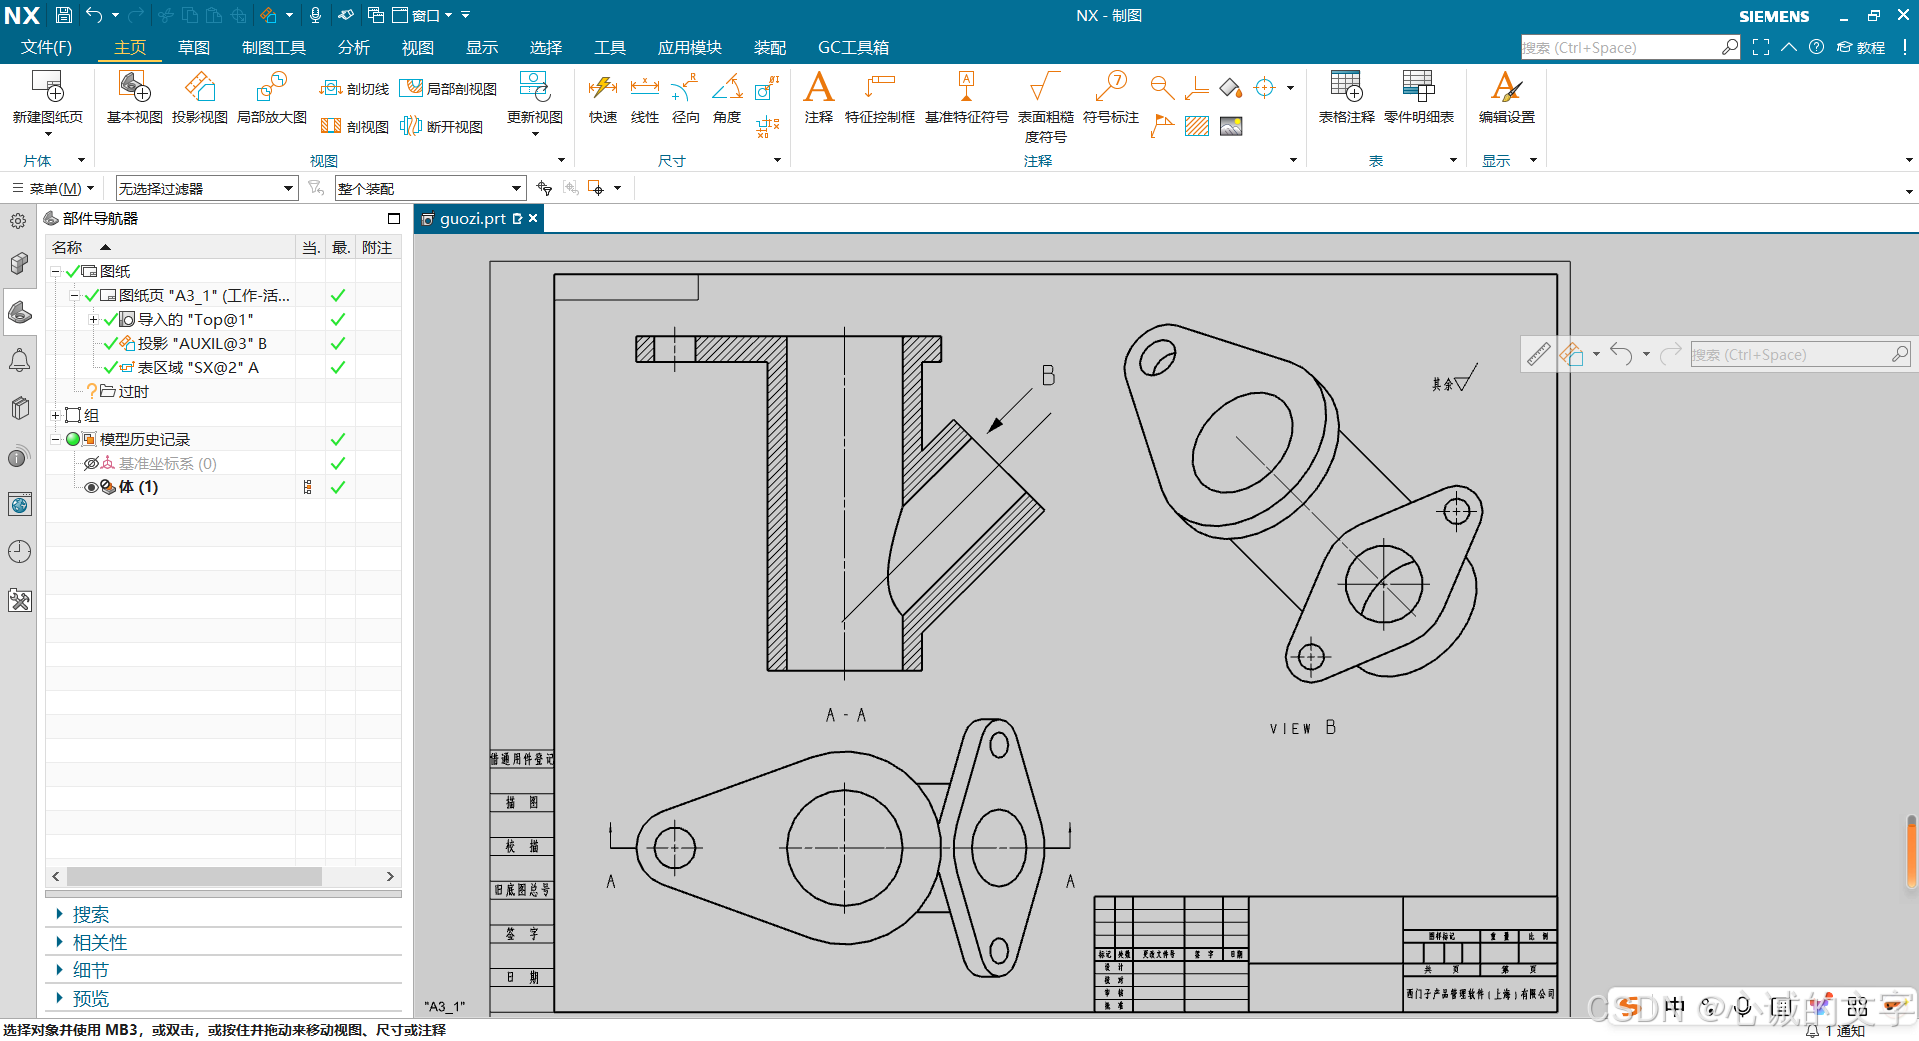Select the 基本视图 base view tool
This screenshot has height=1041, width=1919.
[x=134, y=97]
